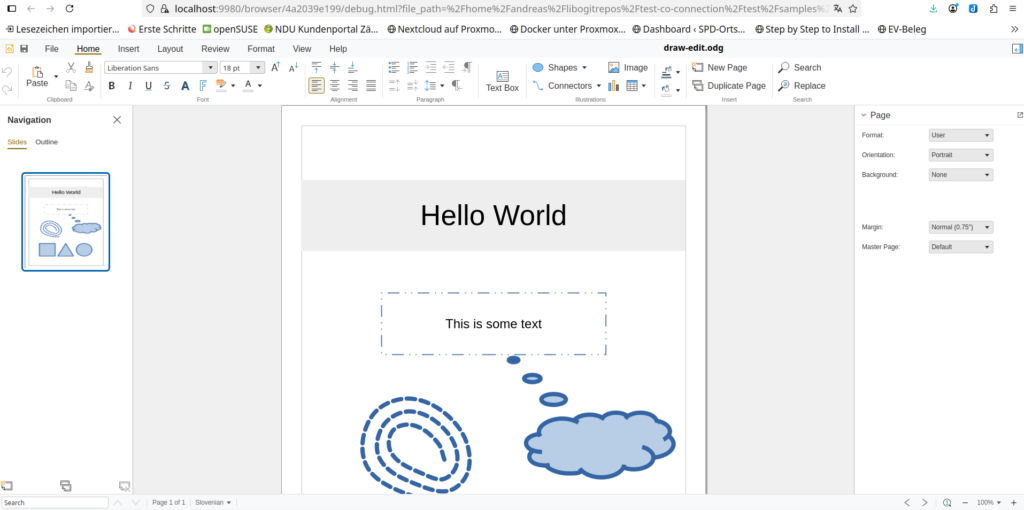
Task: Open the File menu
Action: click(x=52, y=49)
